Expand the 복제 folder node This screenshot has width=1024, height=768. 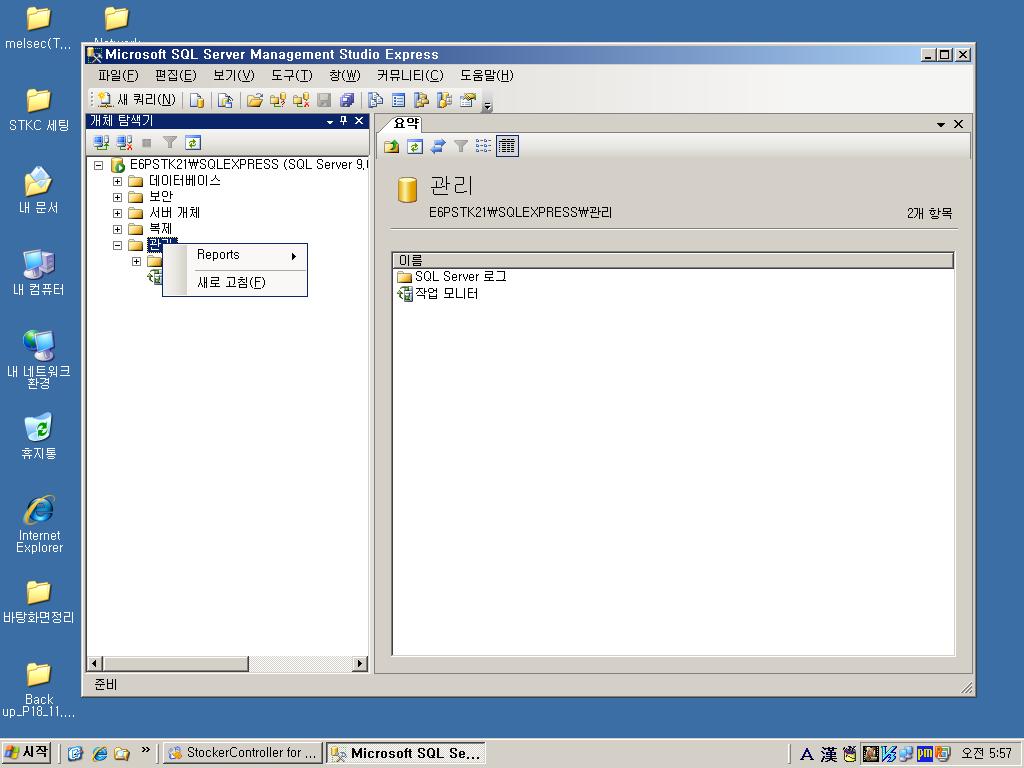pos(118,229)
